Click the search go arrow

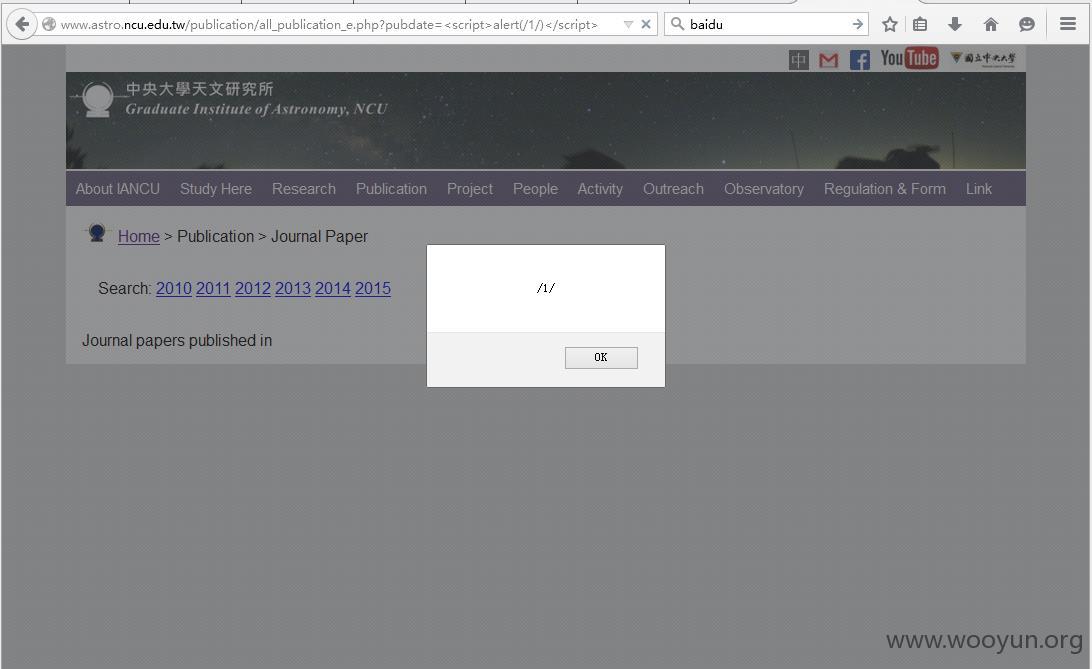coord(857,24)
